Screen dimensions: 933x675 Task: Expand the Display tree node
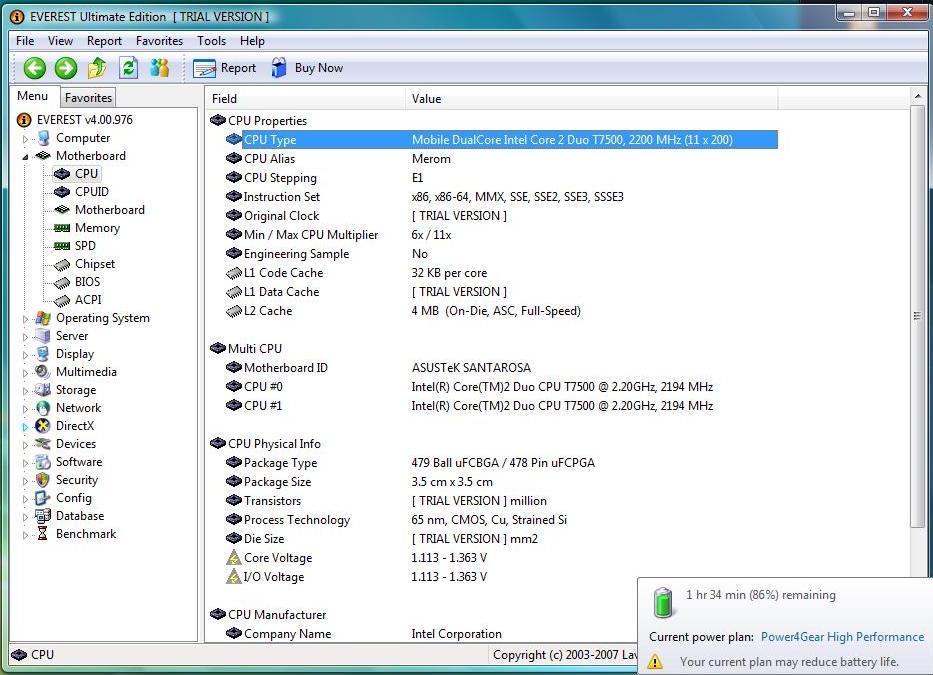(25, 355)
